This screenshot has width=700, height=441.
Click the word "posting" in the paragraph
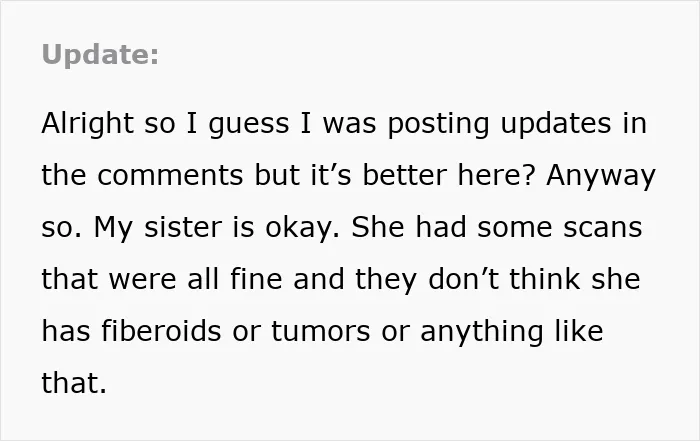438,124
